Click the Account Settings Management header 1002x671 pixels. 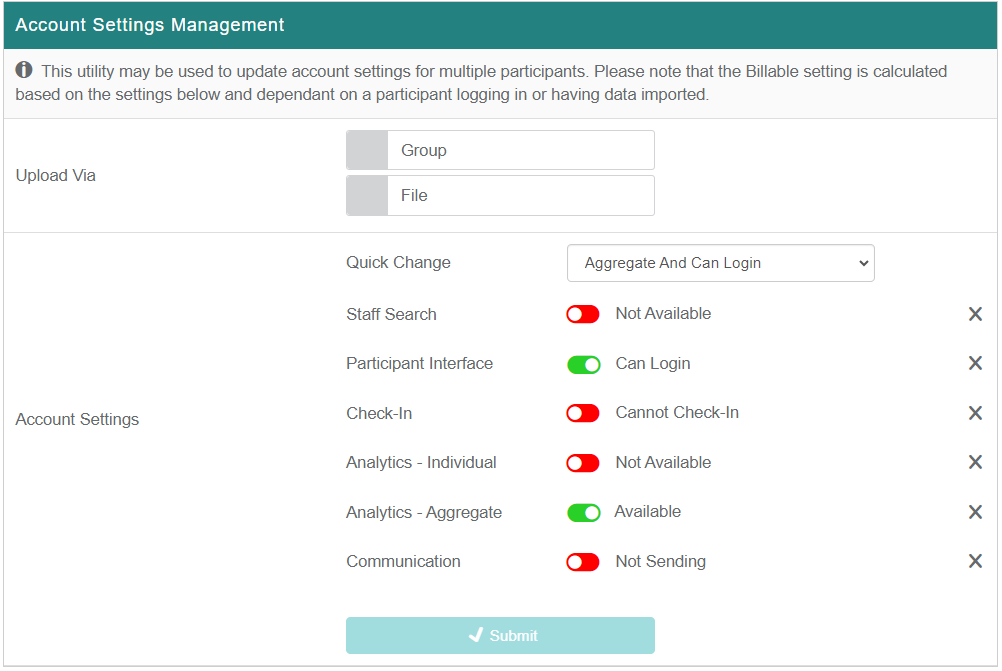(150, 25)
